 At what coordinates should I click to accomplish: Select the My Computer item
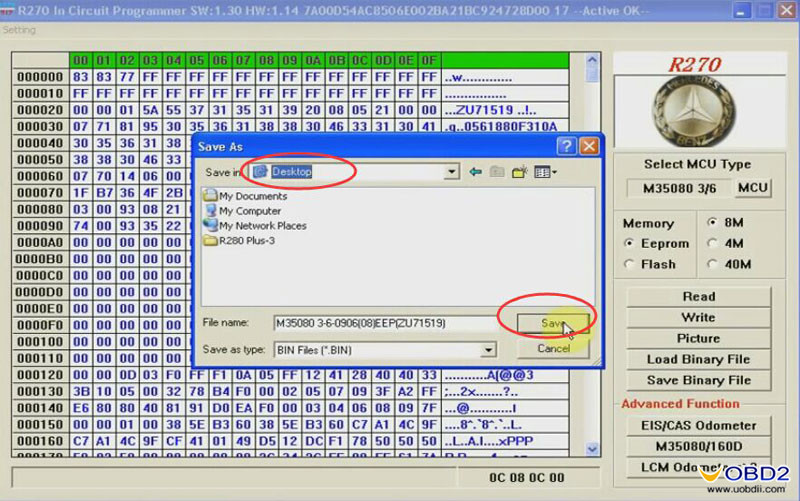(x=242, y=211)
